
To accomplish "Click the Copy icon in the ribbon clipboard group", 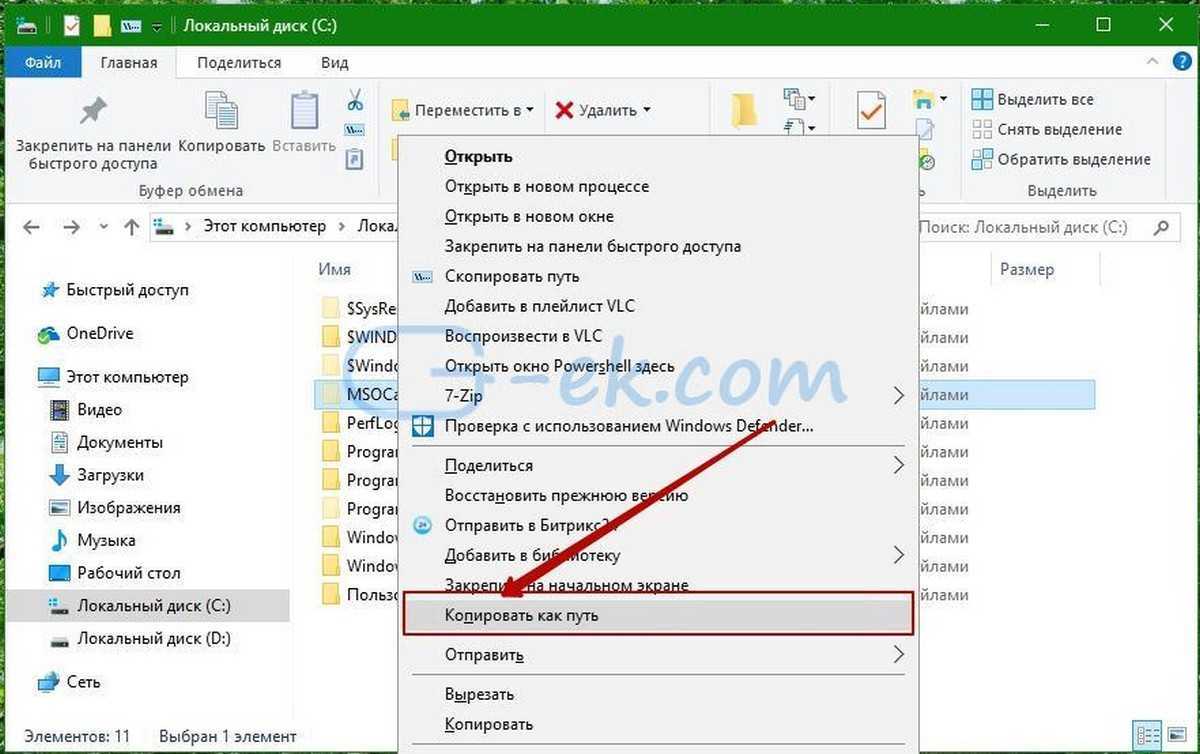I will pos(221,110).
